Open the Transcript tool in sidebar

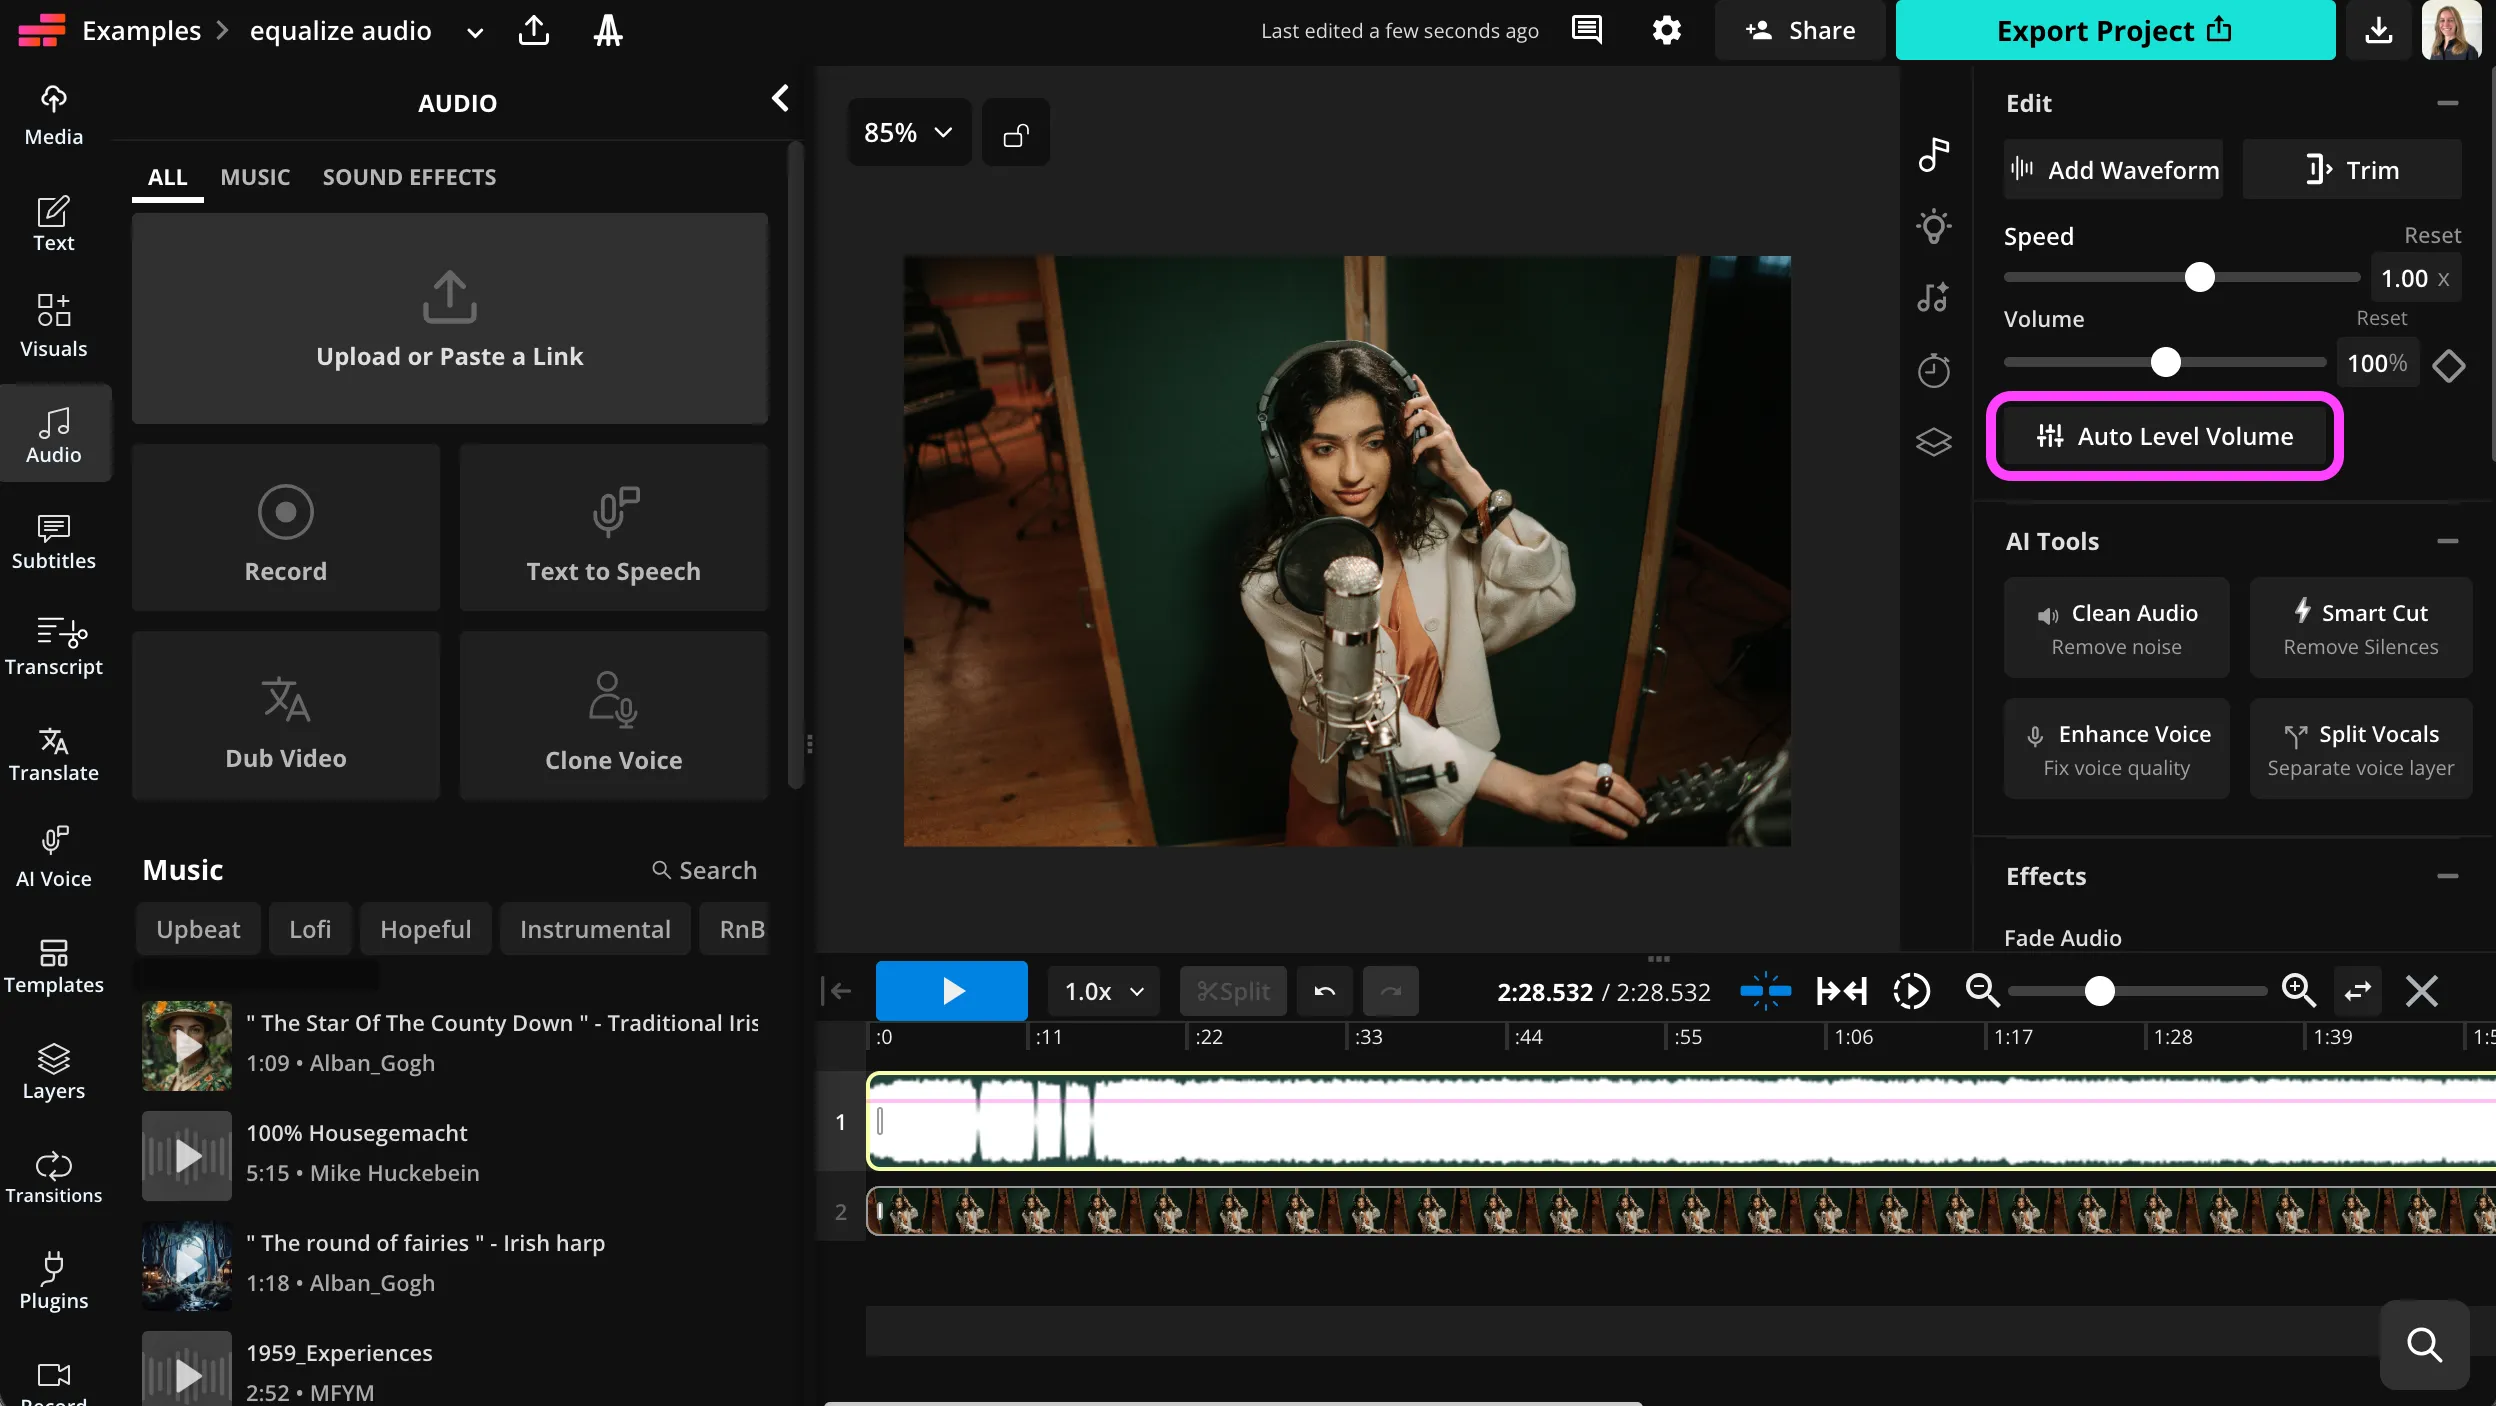[x=54, y=646]
